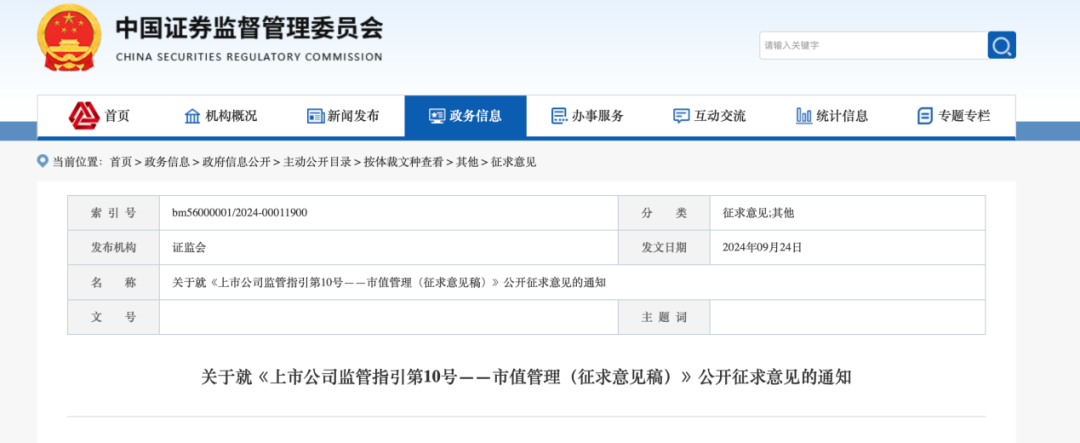Click the list icon beside 专题专栏
The width and height of the screenshot is (1080, 443).
click(925, 116)
